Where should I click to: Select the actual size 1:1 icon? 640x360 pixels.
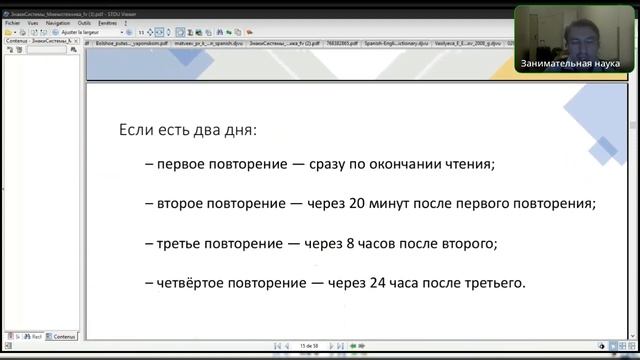click(141, 32)
